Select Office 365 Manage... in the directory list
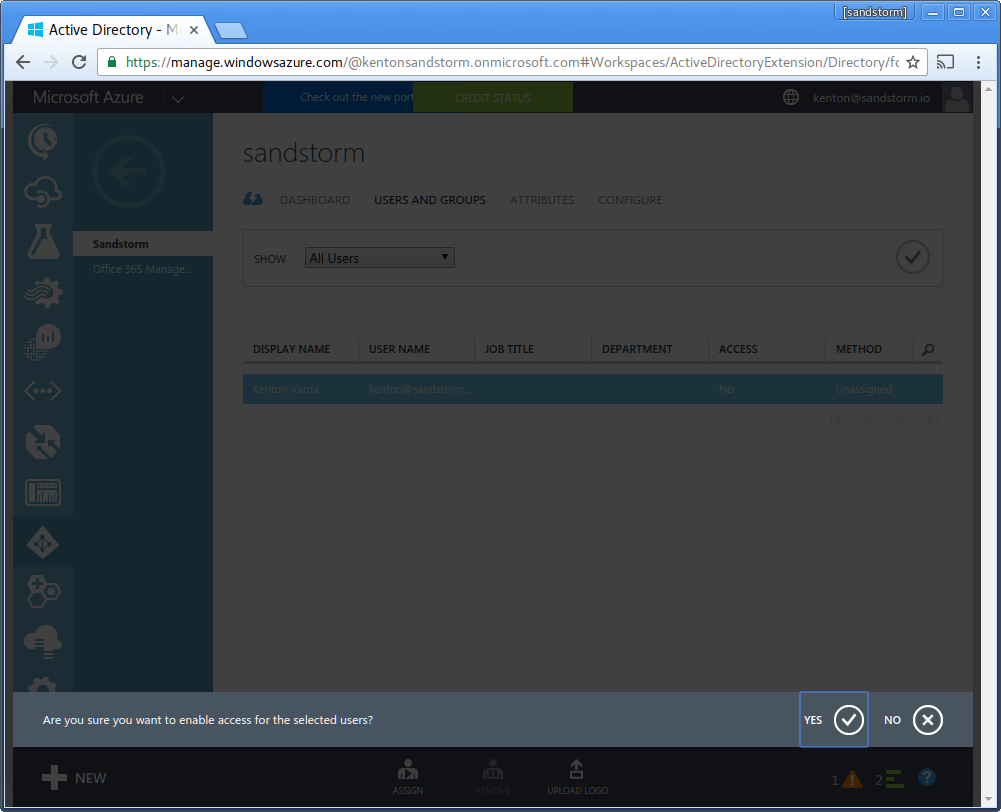 tap(143, 269)
